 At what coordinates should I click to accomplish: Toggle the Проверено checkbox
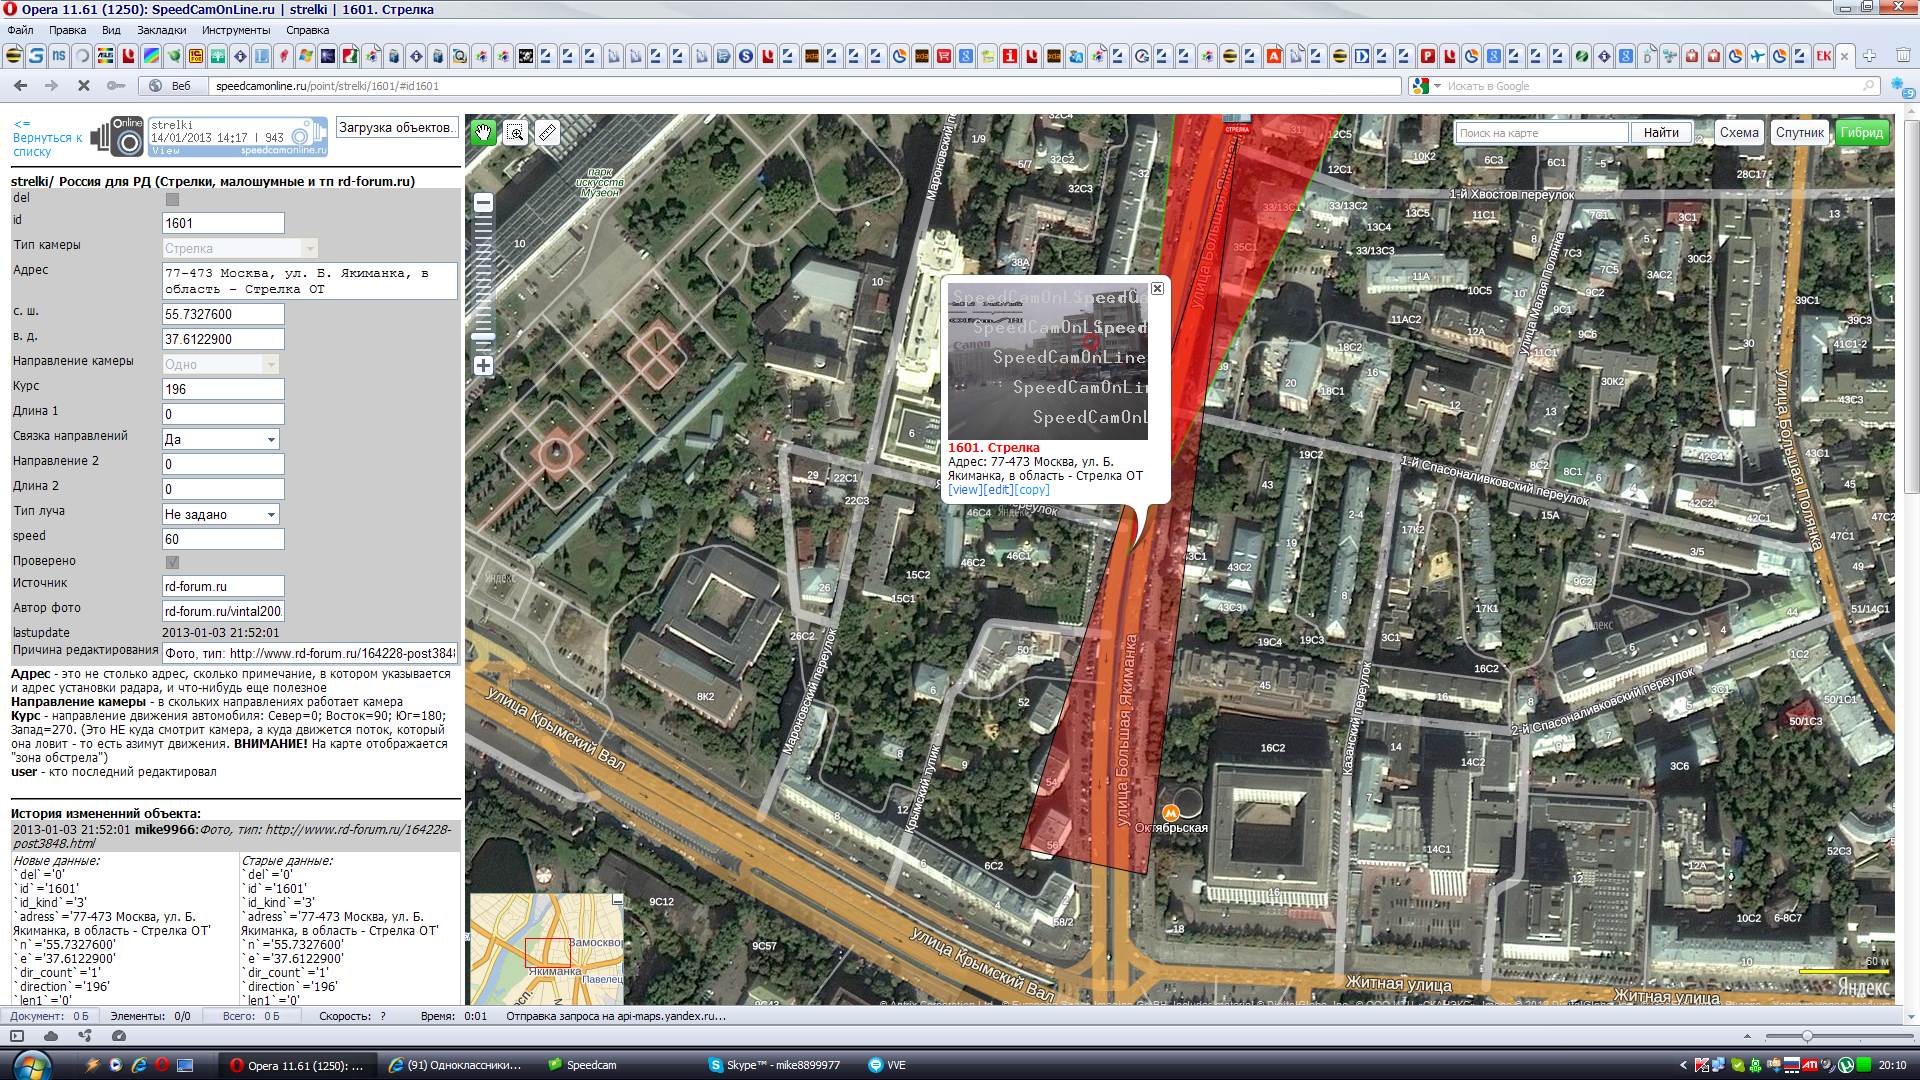click(x=172, y=562)
